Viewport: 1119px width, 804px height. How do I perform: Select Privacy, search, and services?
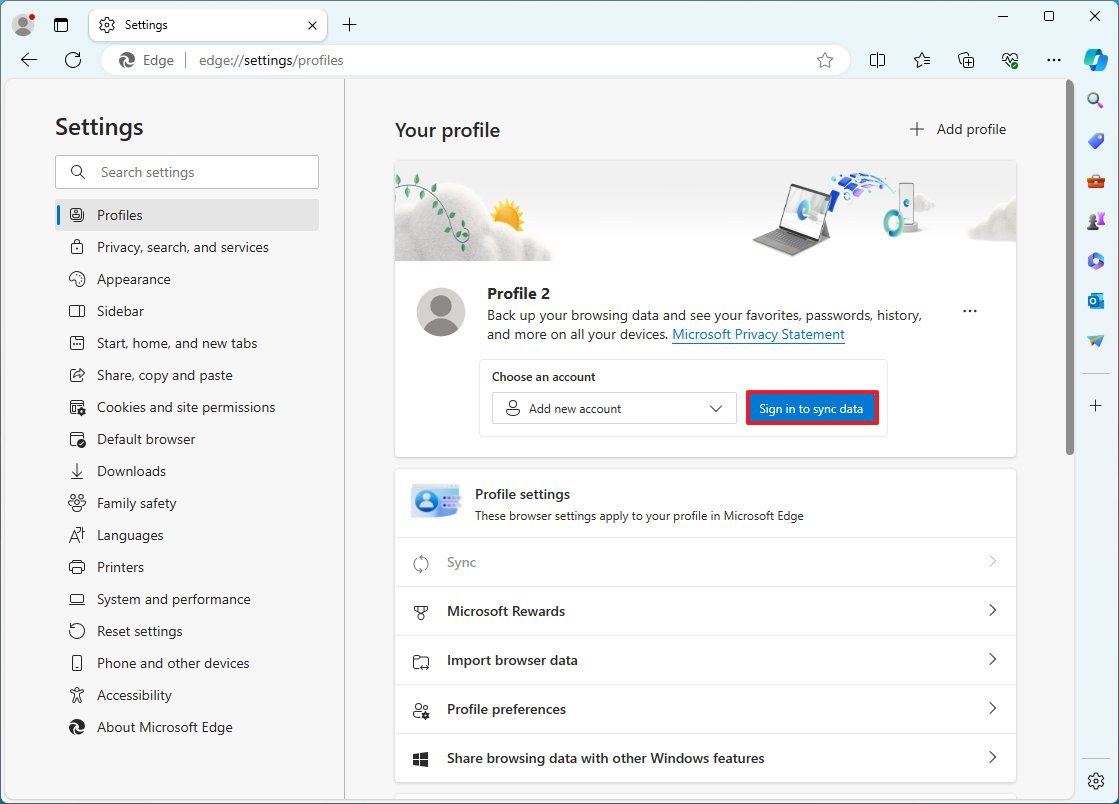pyautogui.click(x=181, y=247)
